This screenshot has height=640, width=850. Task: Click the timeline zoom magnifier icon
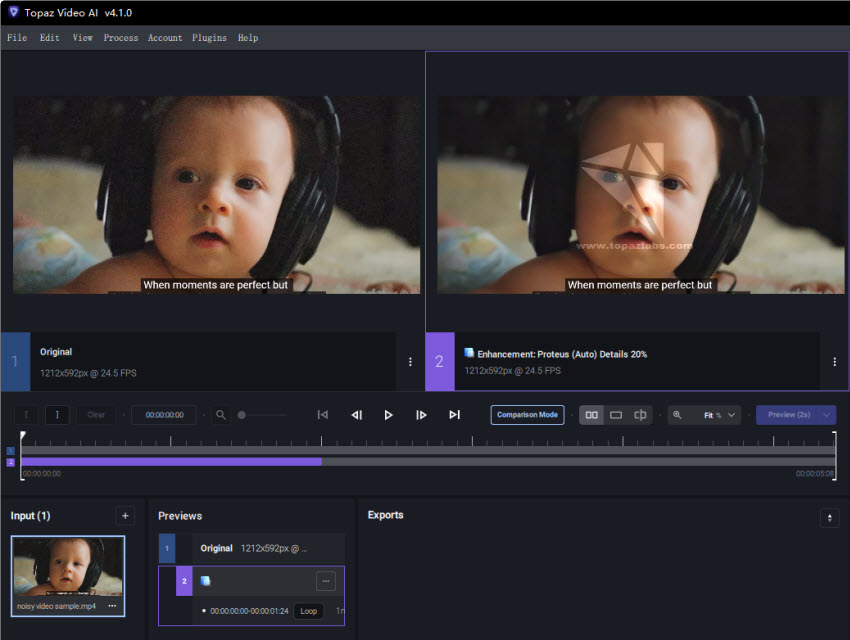[x=221, y=415]
